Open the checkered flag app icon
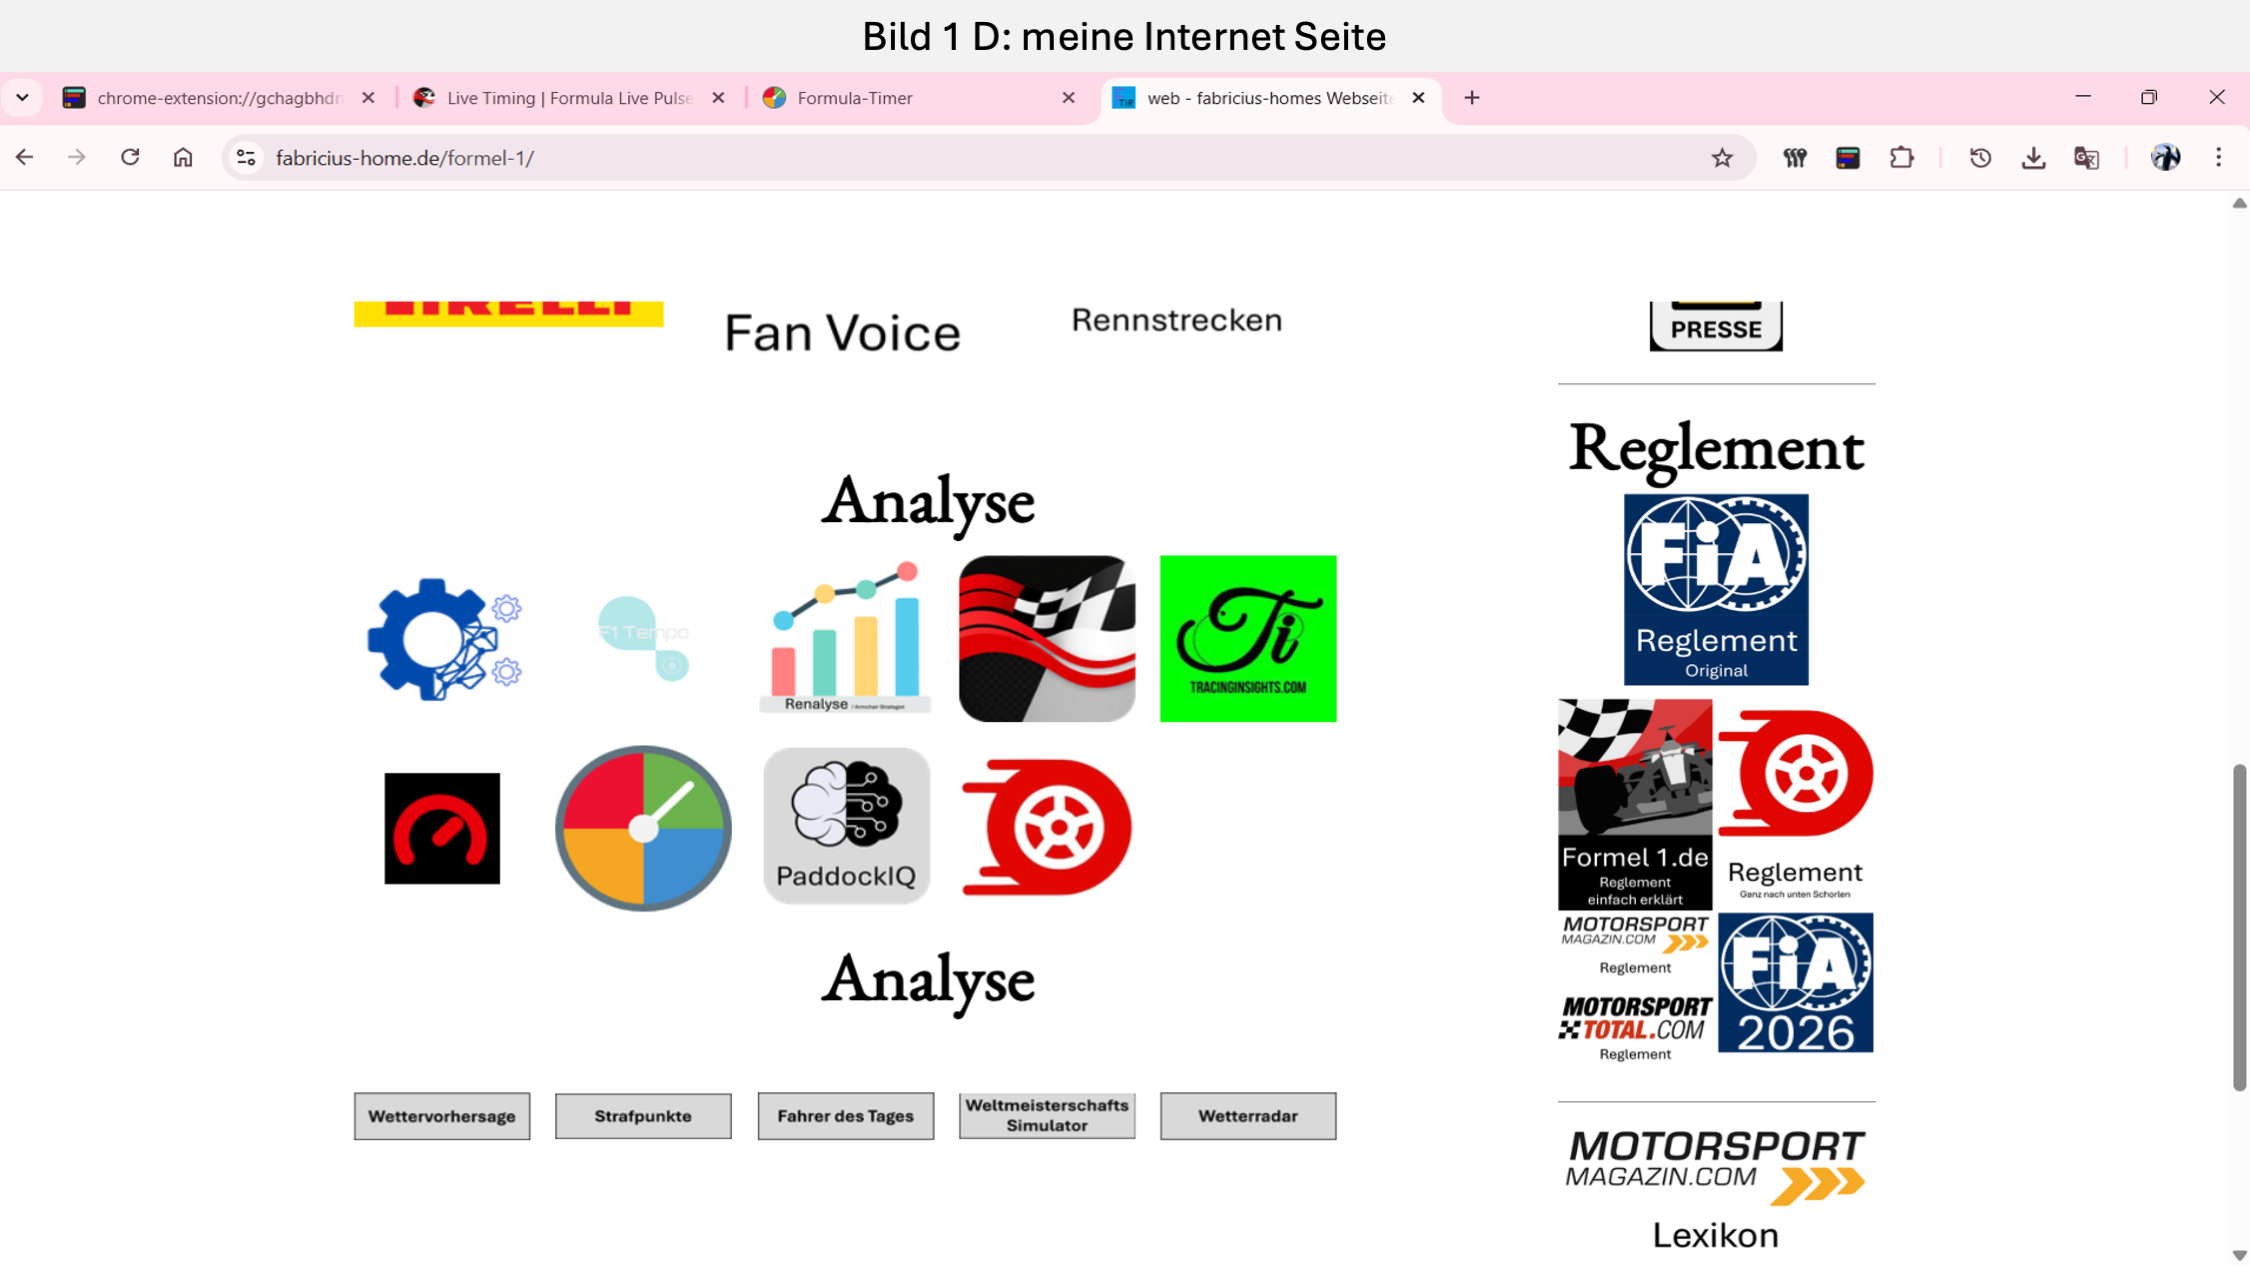 click(x=1046, y=638)
